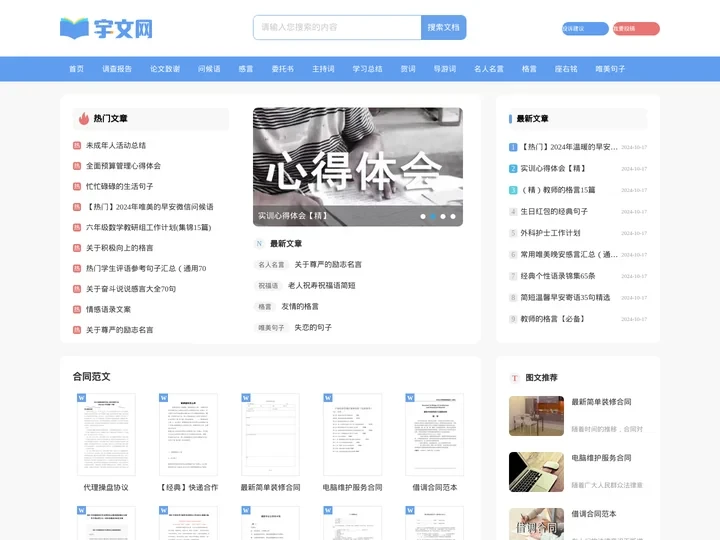Click rank badge 3 beside 教师的格言15篇
Screen dimensions: 720x540
[513, 190]
